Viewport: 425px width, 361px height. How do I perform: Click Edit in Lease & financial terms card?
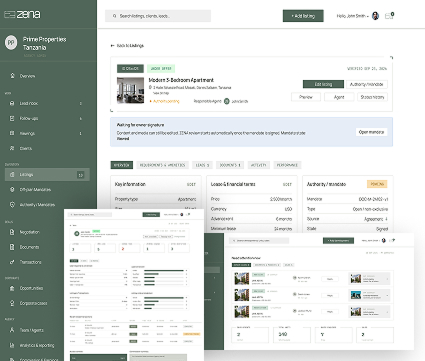point(287,184)
